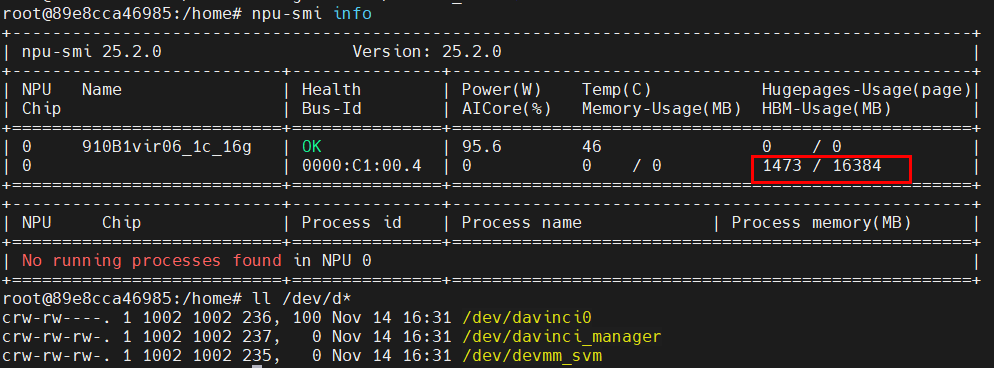
Task: Click the 'Bus-Id' column header
Action: [332, 108]
